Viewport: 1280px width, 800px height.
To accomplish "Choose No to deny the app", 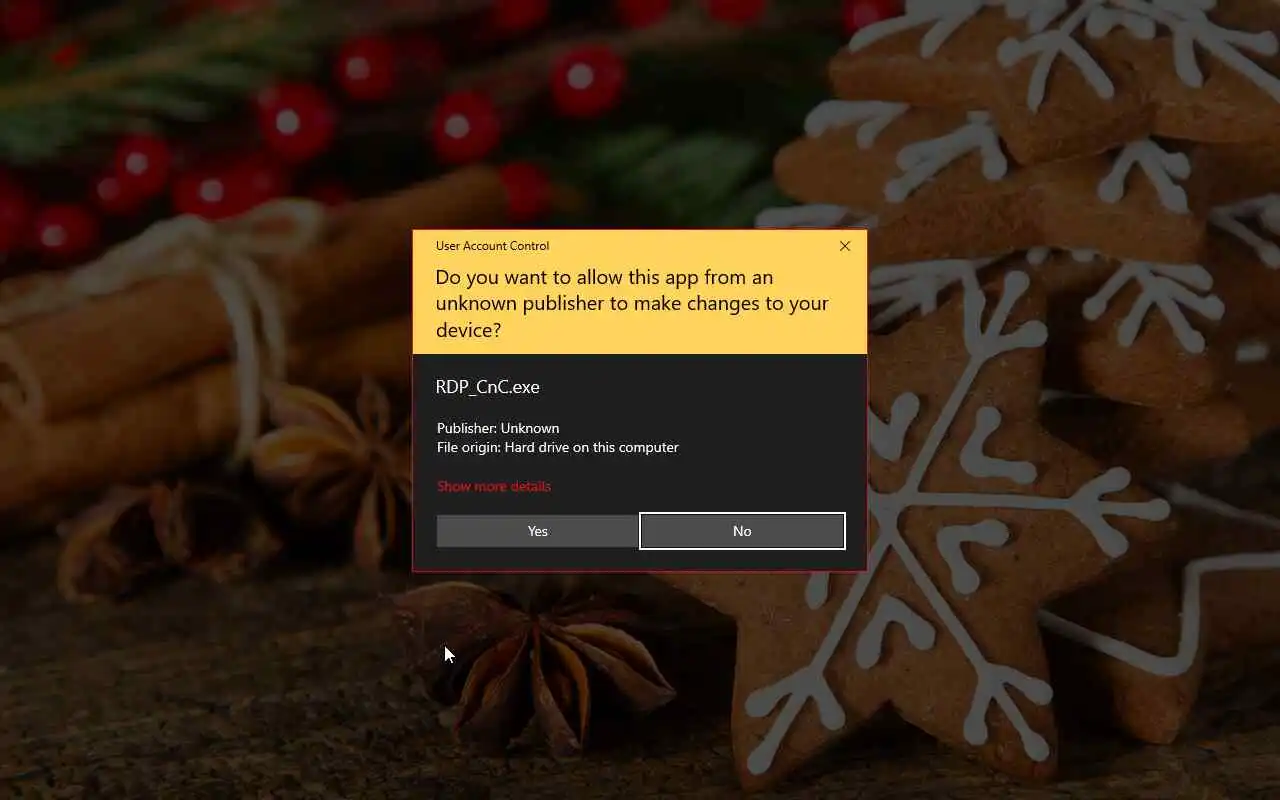I will (x=742, y=531).
